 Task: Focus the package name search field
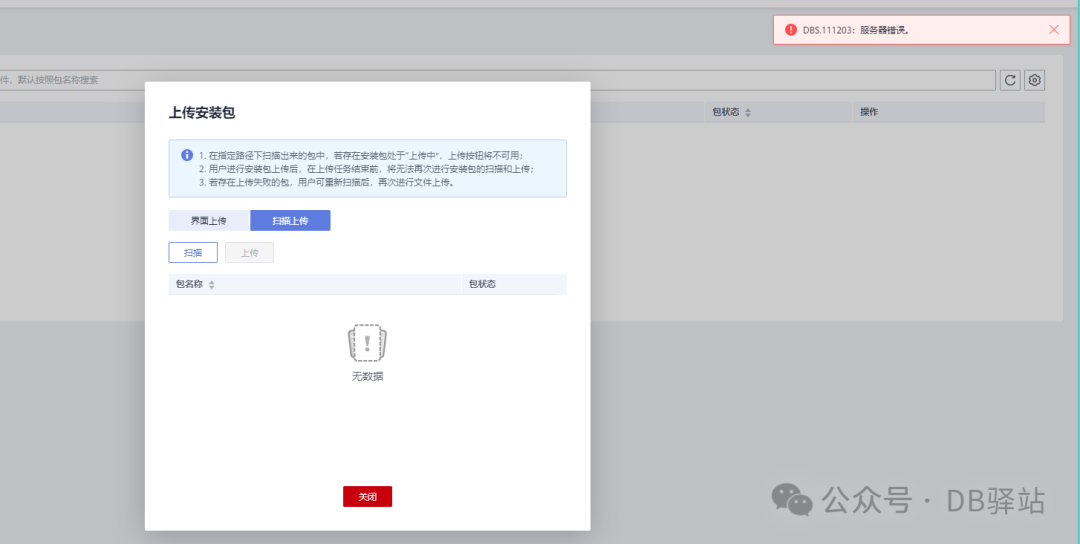point(497,80)
